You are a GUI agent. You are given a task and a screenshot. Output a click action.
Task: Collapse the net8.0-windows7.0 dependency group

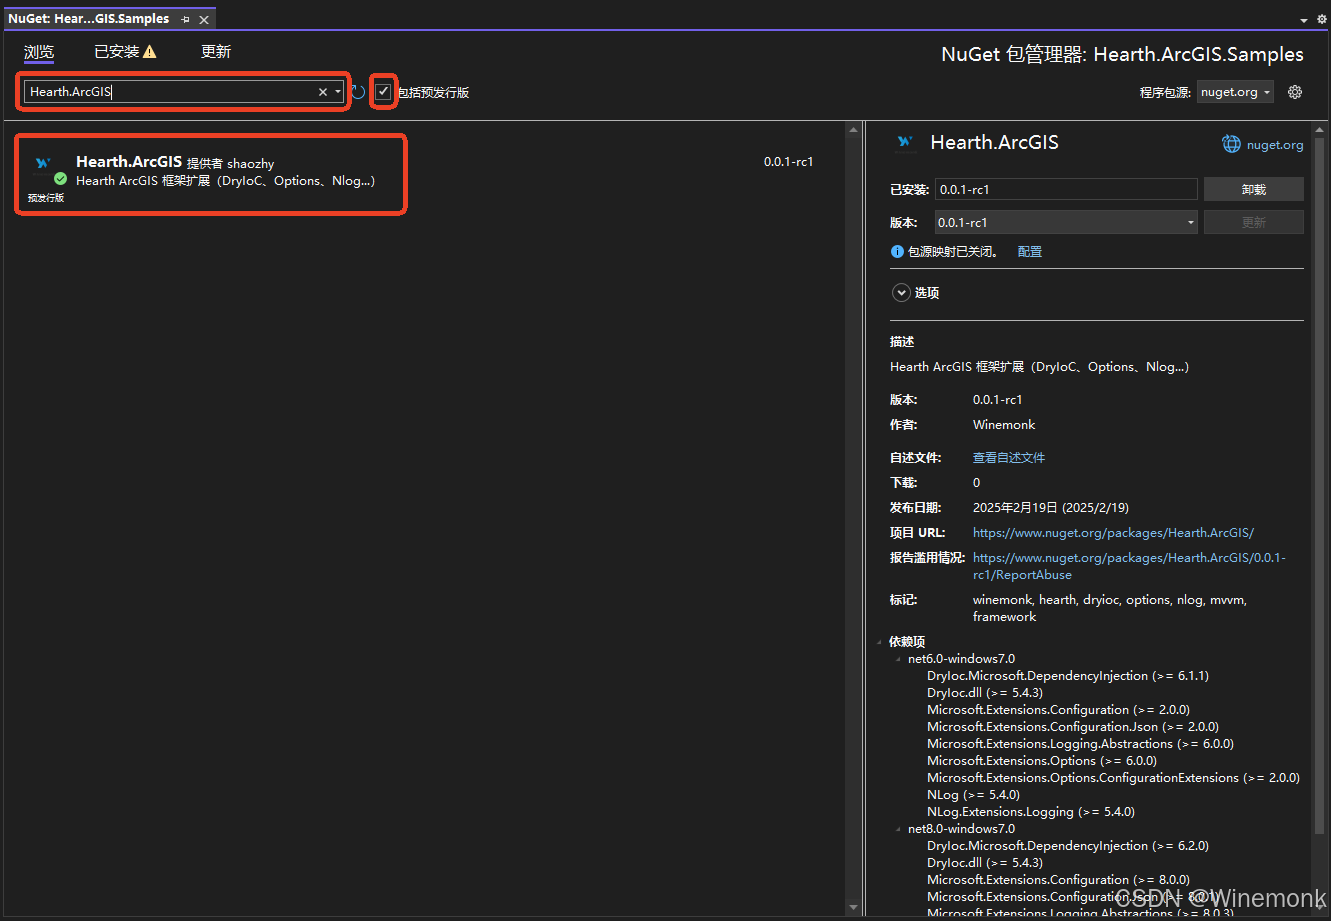(x=898, y=829)
